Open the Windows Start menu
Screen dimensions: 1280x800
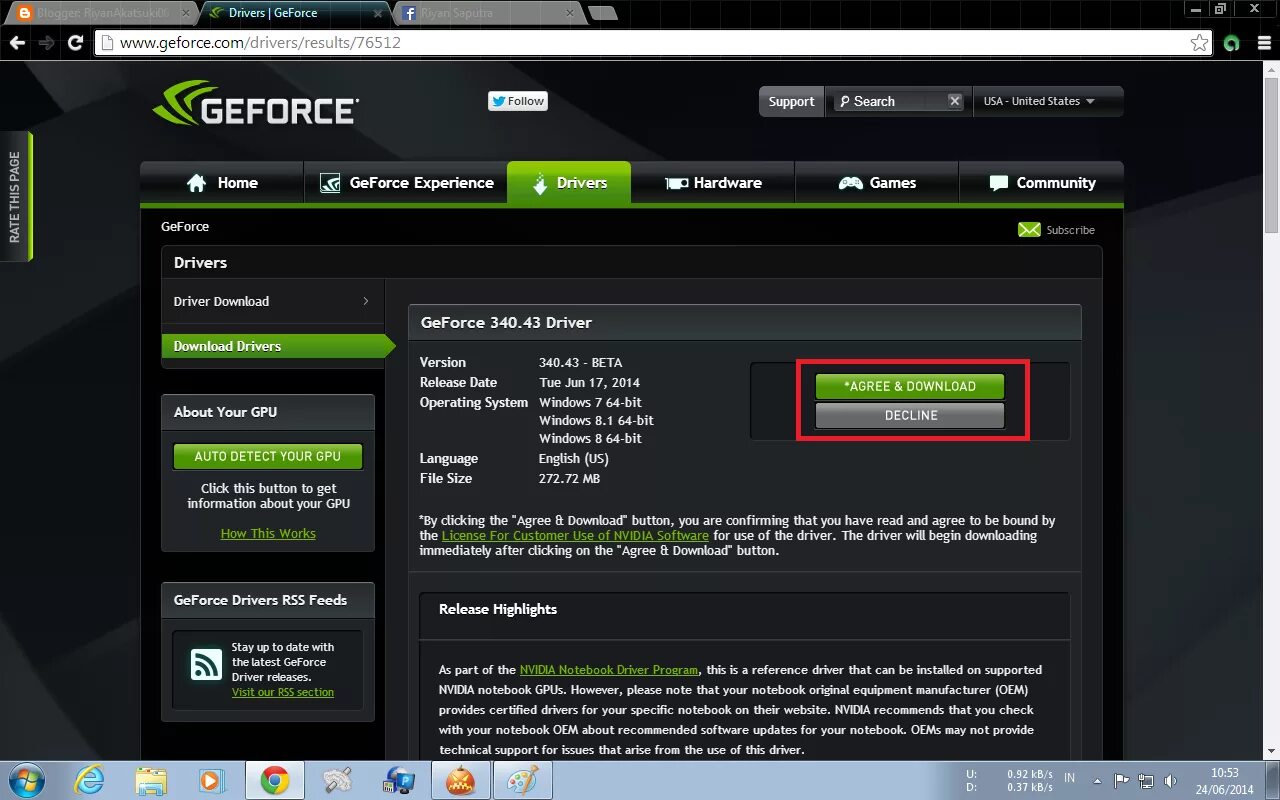pos(27,780)
